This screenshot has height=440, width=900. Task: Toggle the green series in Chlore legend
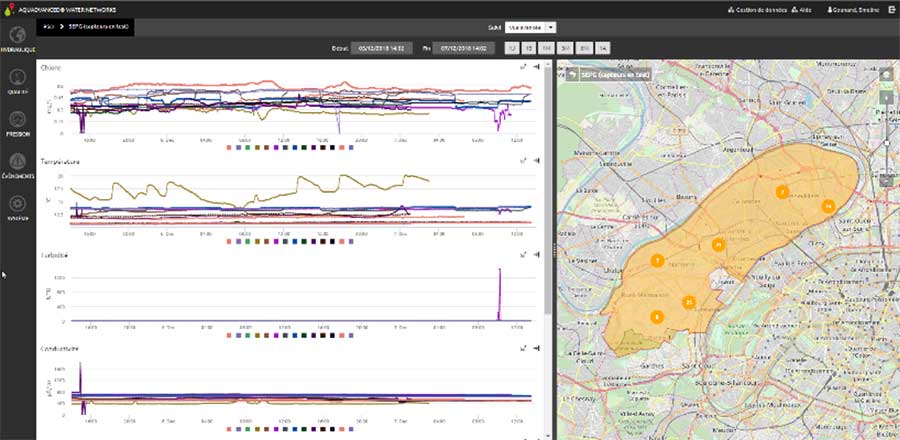pos(247,147)
